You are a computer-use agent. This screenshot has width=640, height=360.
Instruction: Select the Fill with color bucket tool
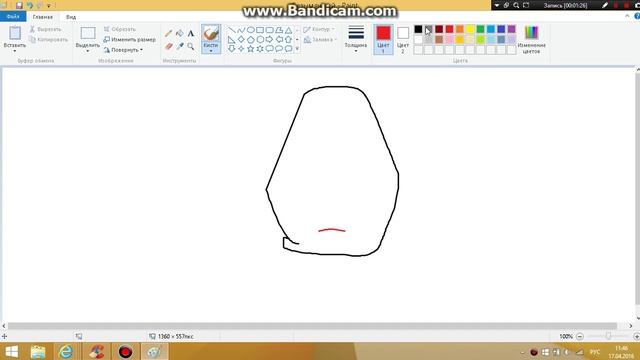point(180,33)
